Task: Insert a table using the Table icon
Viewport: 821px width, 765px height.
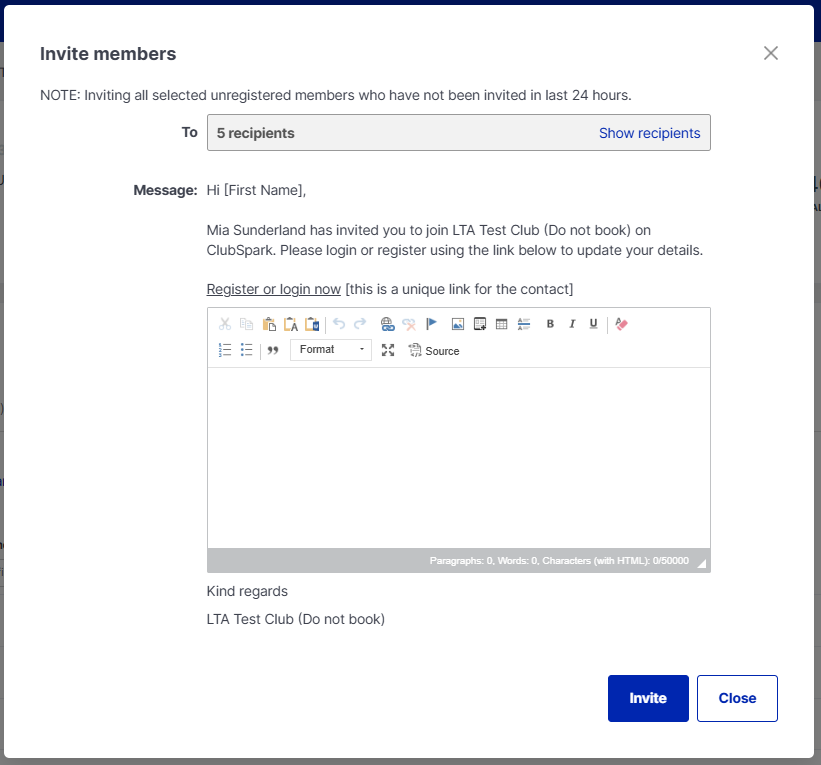Action: click(x=502, y=324)
